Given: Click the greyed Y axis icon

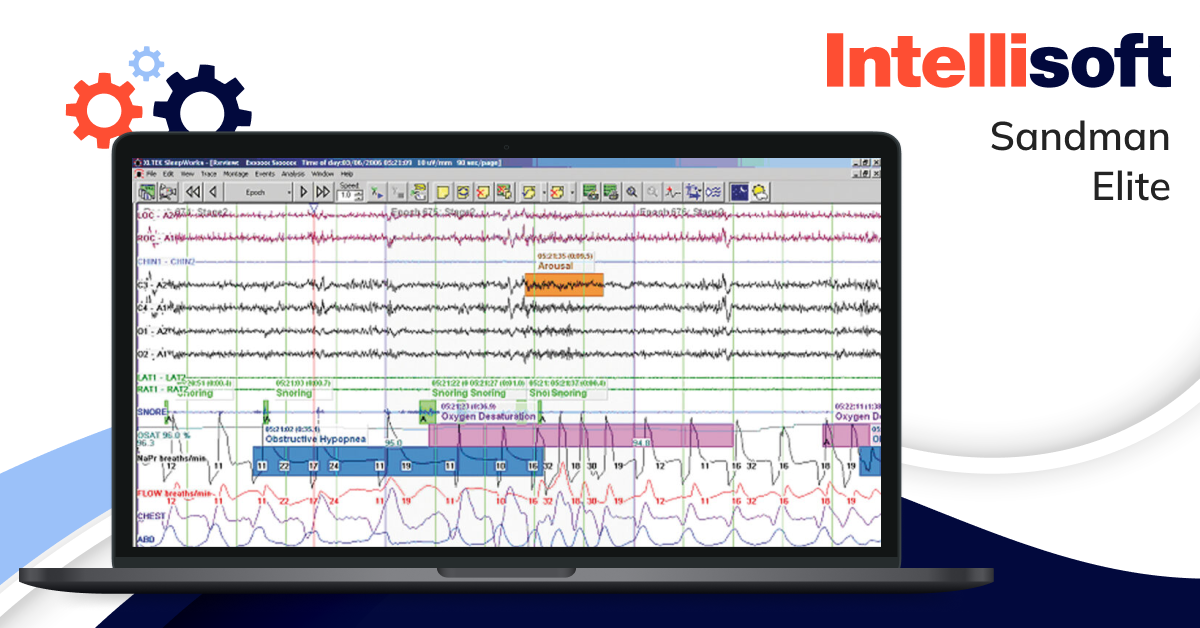Looking at the screenshot, I should [x=396, y=191].
